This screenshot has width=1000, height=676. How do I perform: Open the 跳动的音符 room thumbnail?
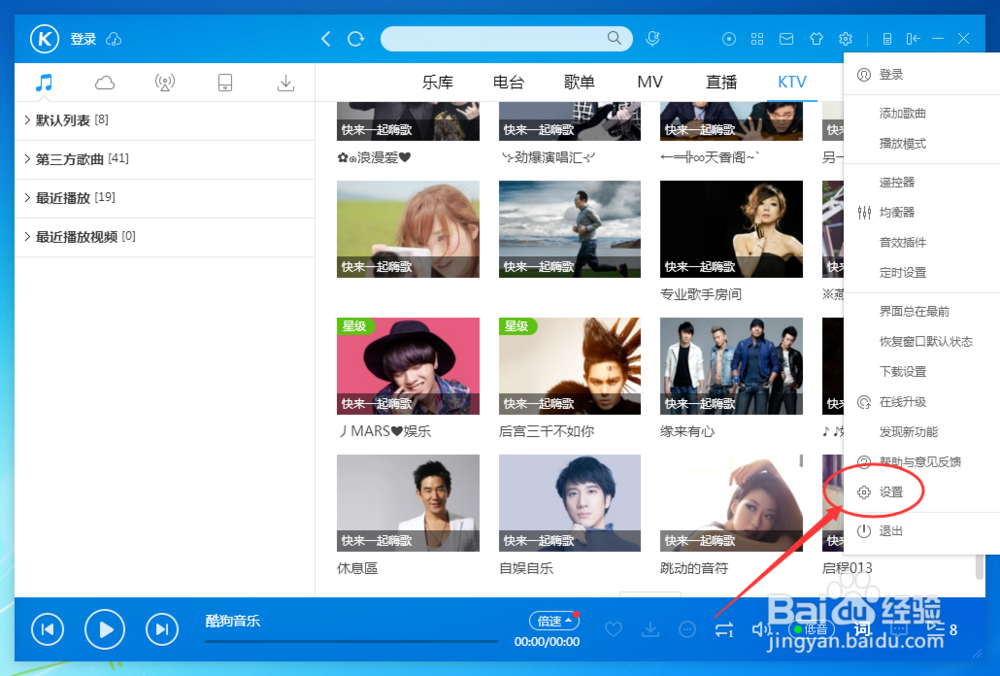(x=732, y=503)
